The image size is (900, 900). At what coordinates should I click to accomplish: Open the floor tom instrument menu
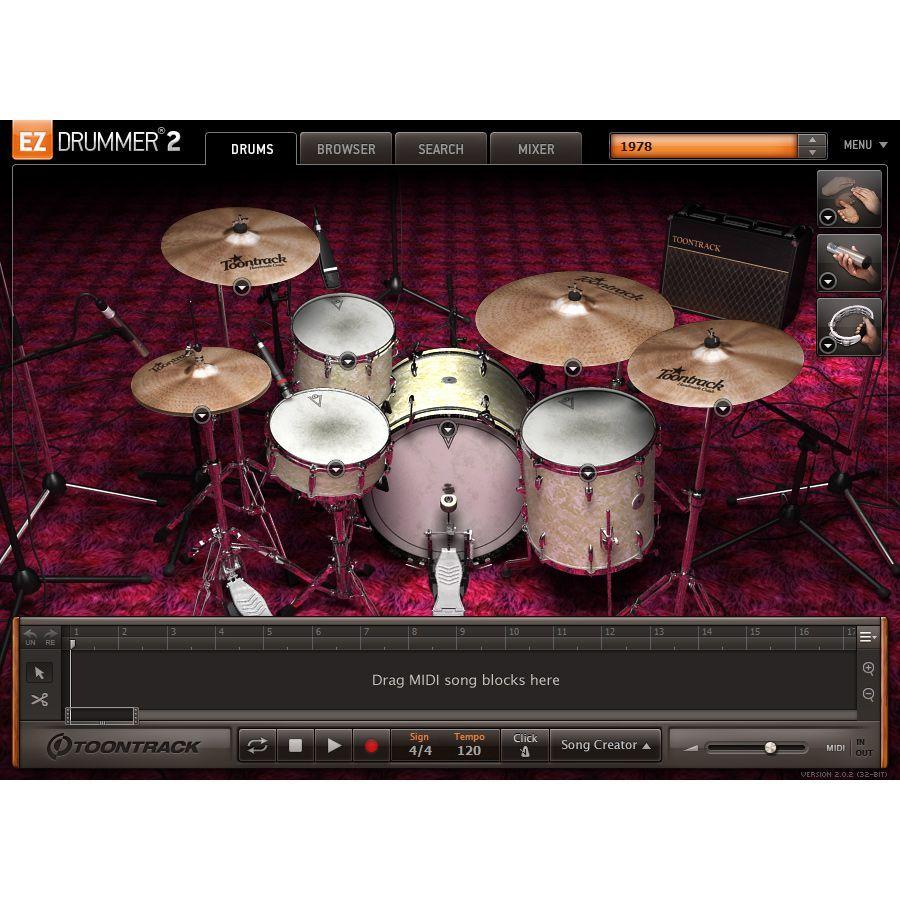click(x=587, y=472)
